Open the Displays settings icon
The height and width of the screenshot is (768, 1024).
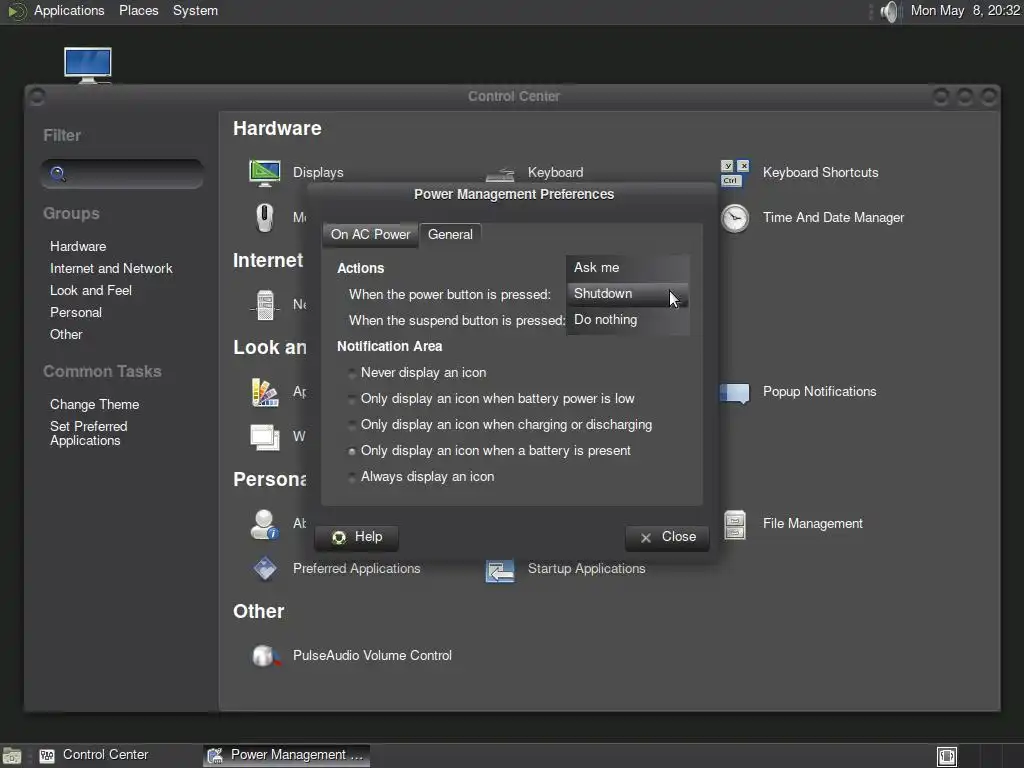pos(264,173)
